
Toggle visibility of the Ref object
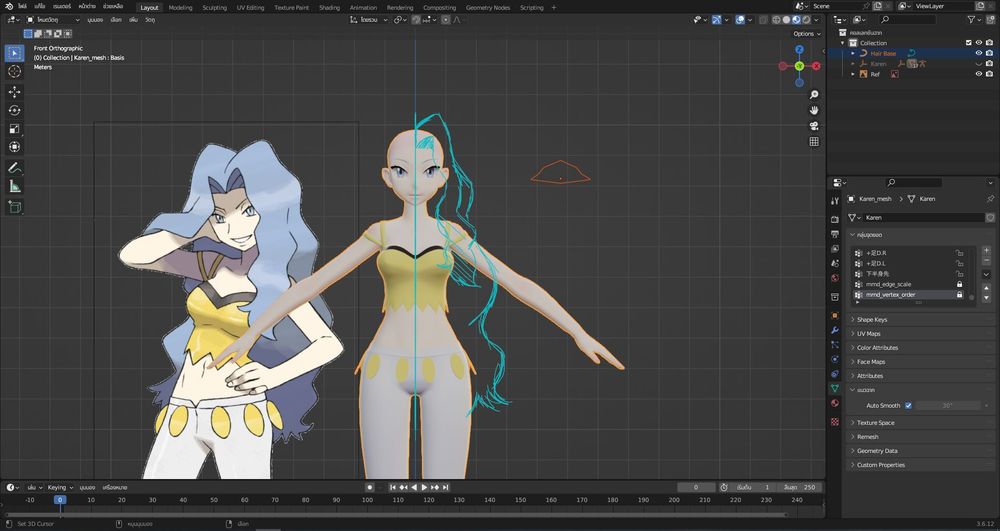(977, 74)
